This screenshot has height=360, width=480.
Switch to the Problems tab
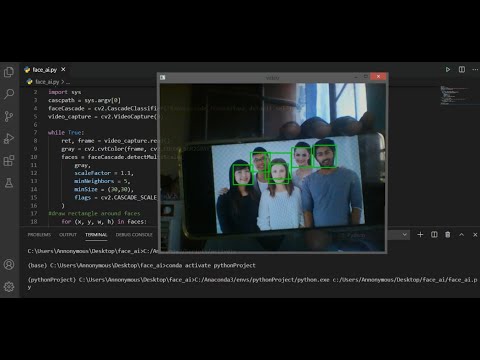coord(39,235)
